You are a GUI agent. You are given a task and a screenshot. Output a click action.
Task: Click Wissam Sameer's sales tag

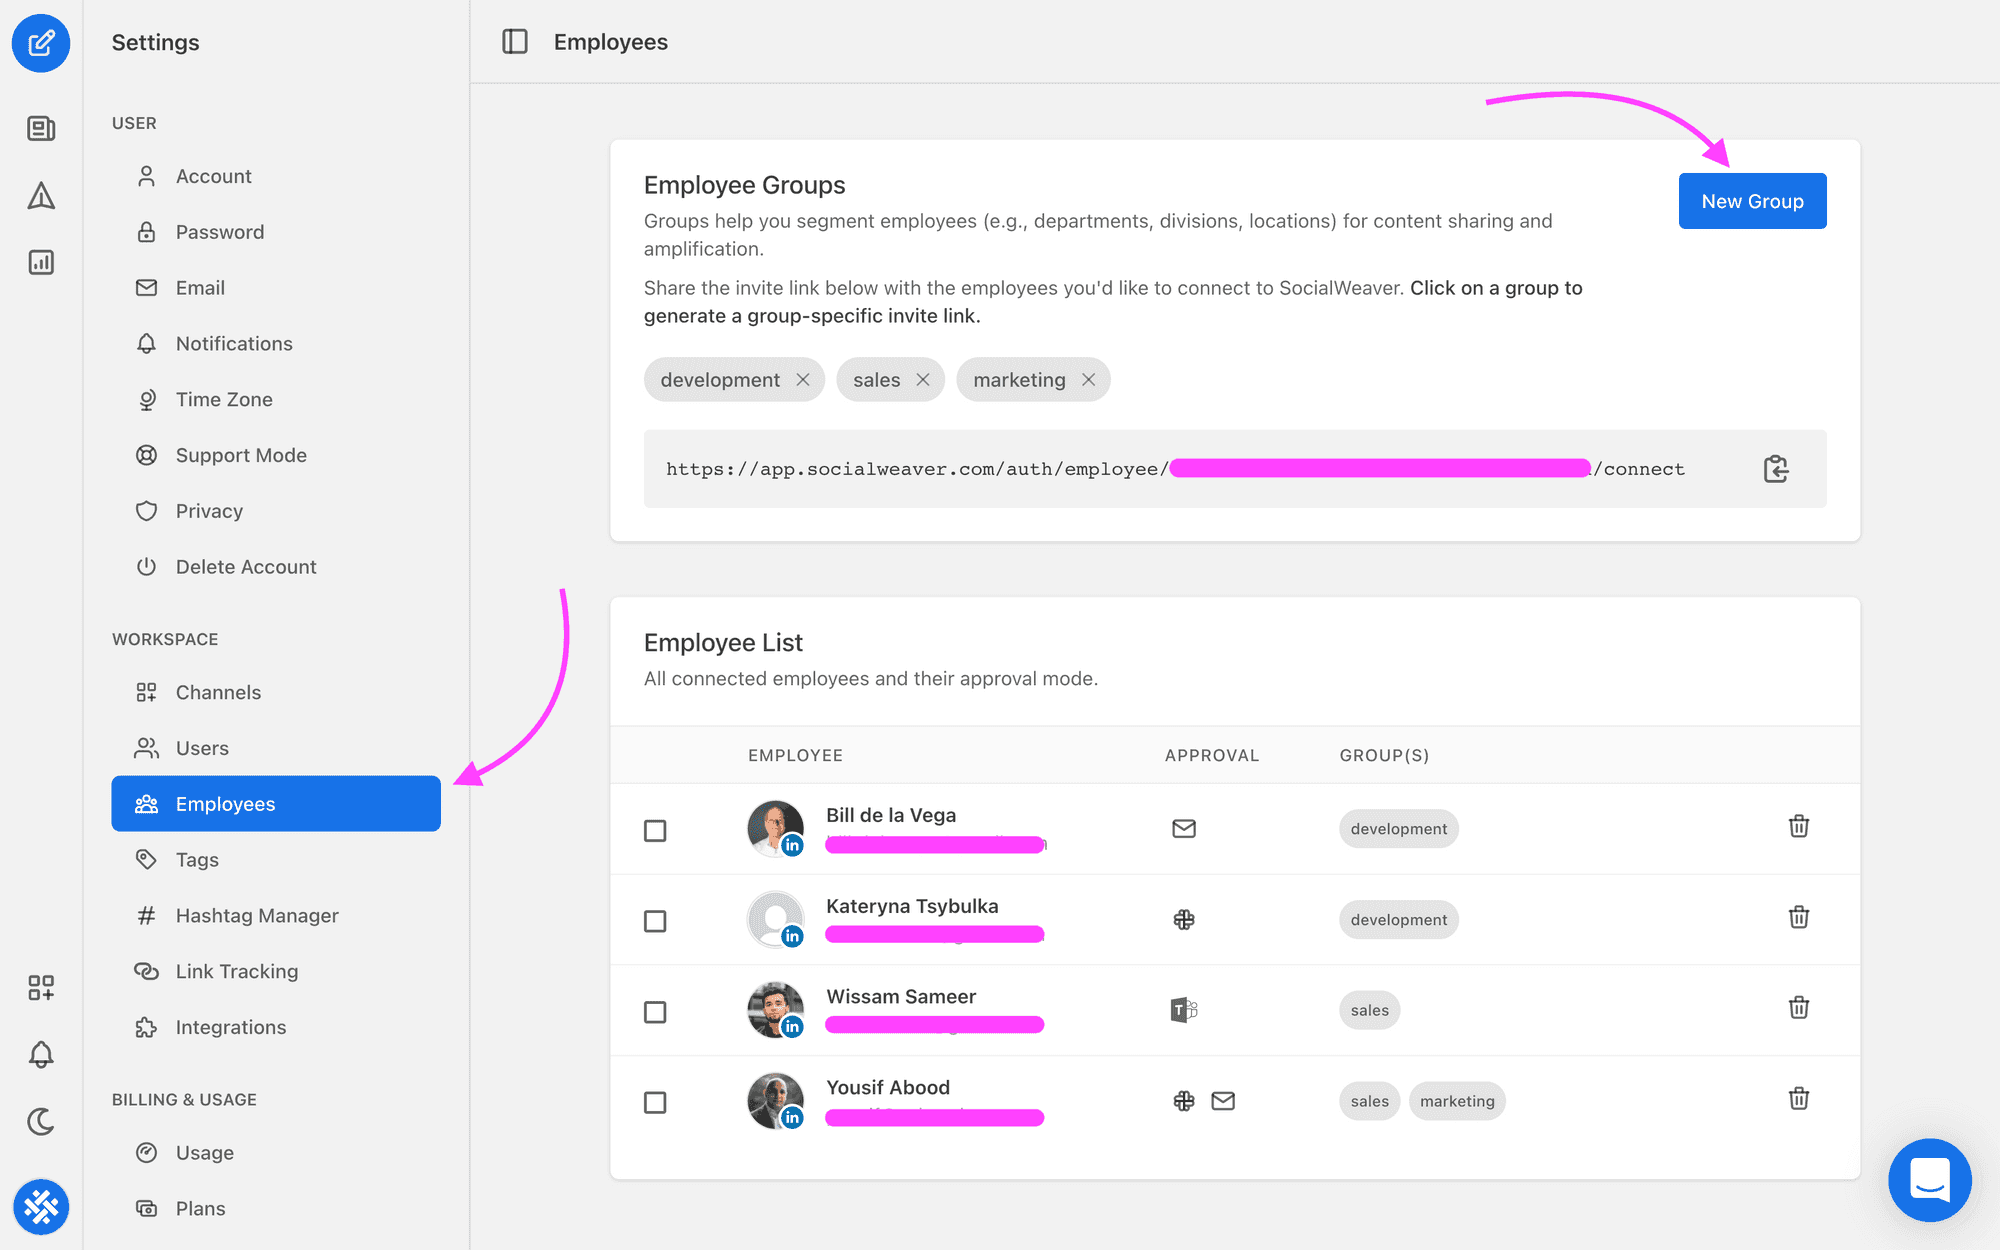(x=1370, y=1010)
